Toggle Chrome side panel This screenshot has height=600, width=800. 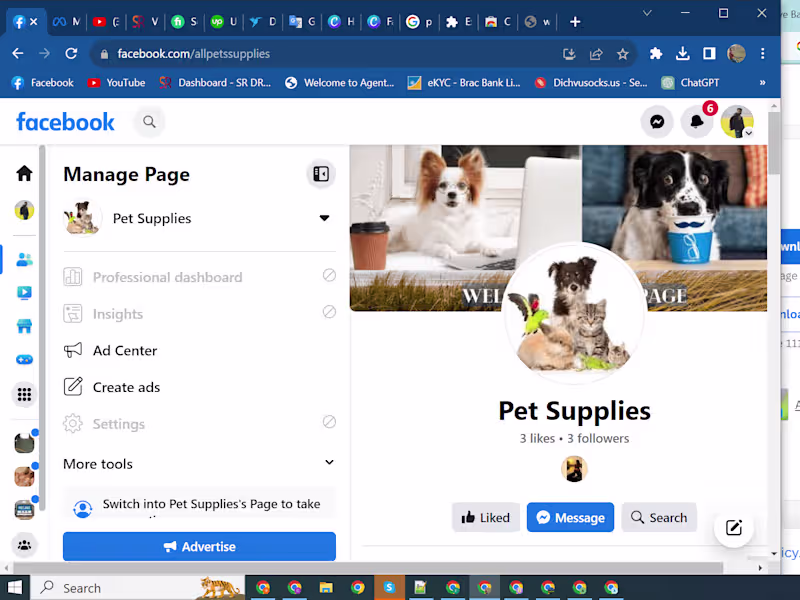pos(709,54)
